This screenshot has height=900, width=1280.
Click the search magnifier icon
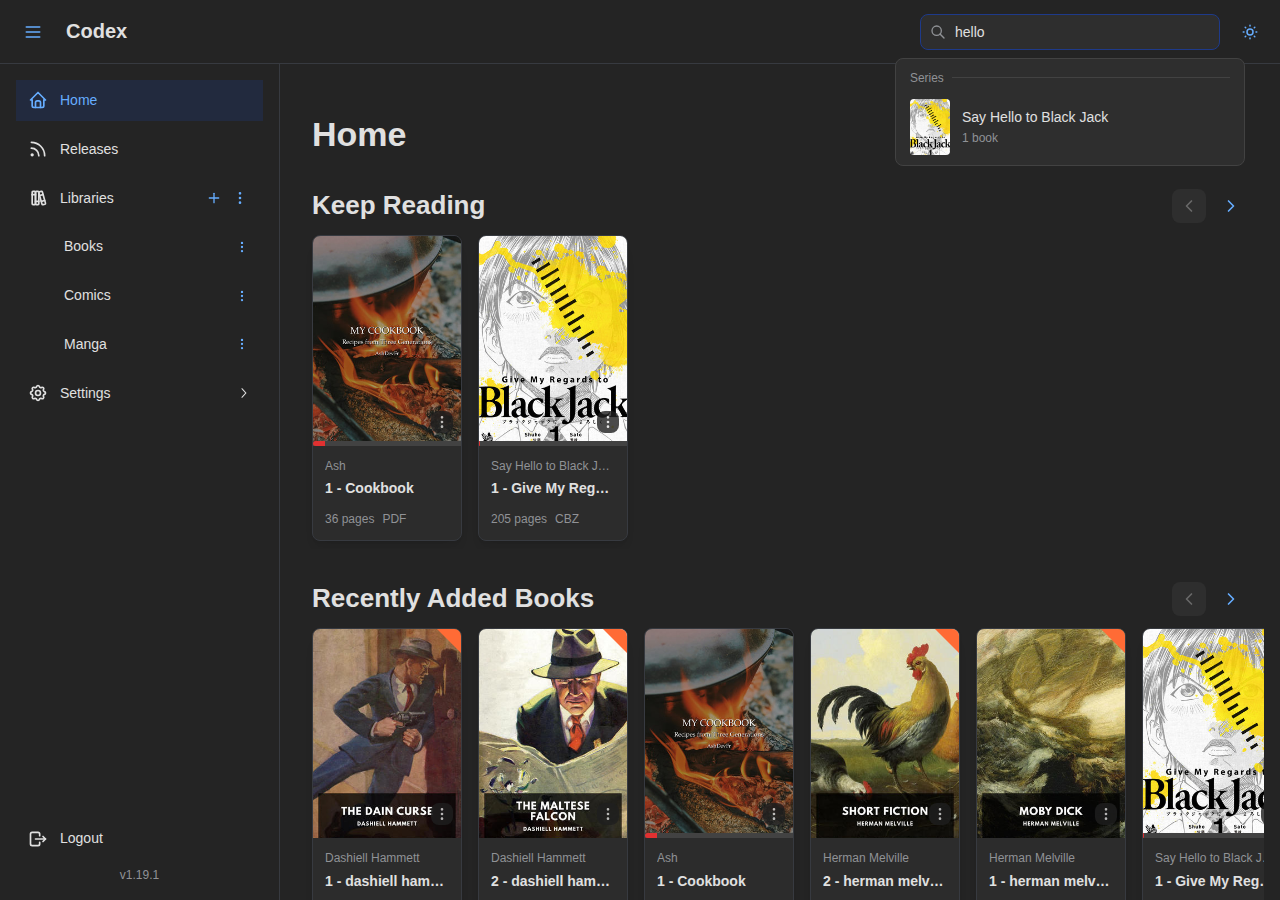[x=938, y=32]
